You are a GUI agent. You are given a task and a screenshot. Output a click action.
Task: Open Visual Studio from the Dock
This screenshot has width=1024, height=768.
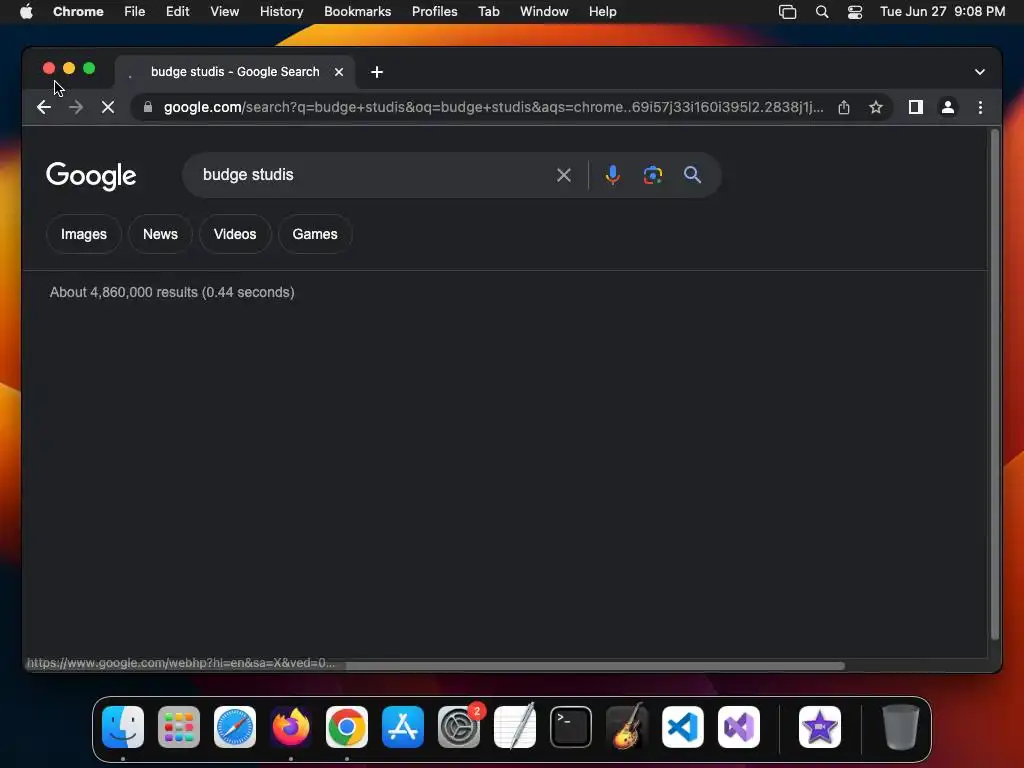[x=739, y=727]
